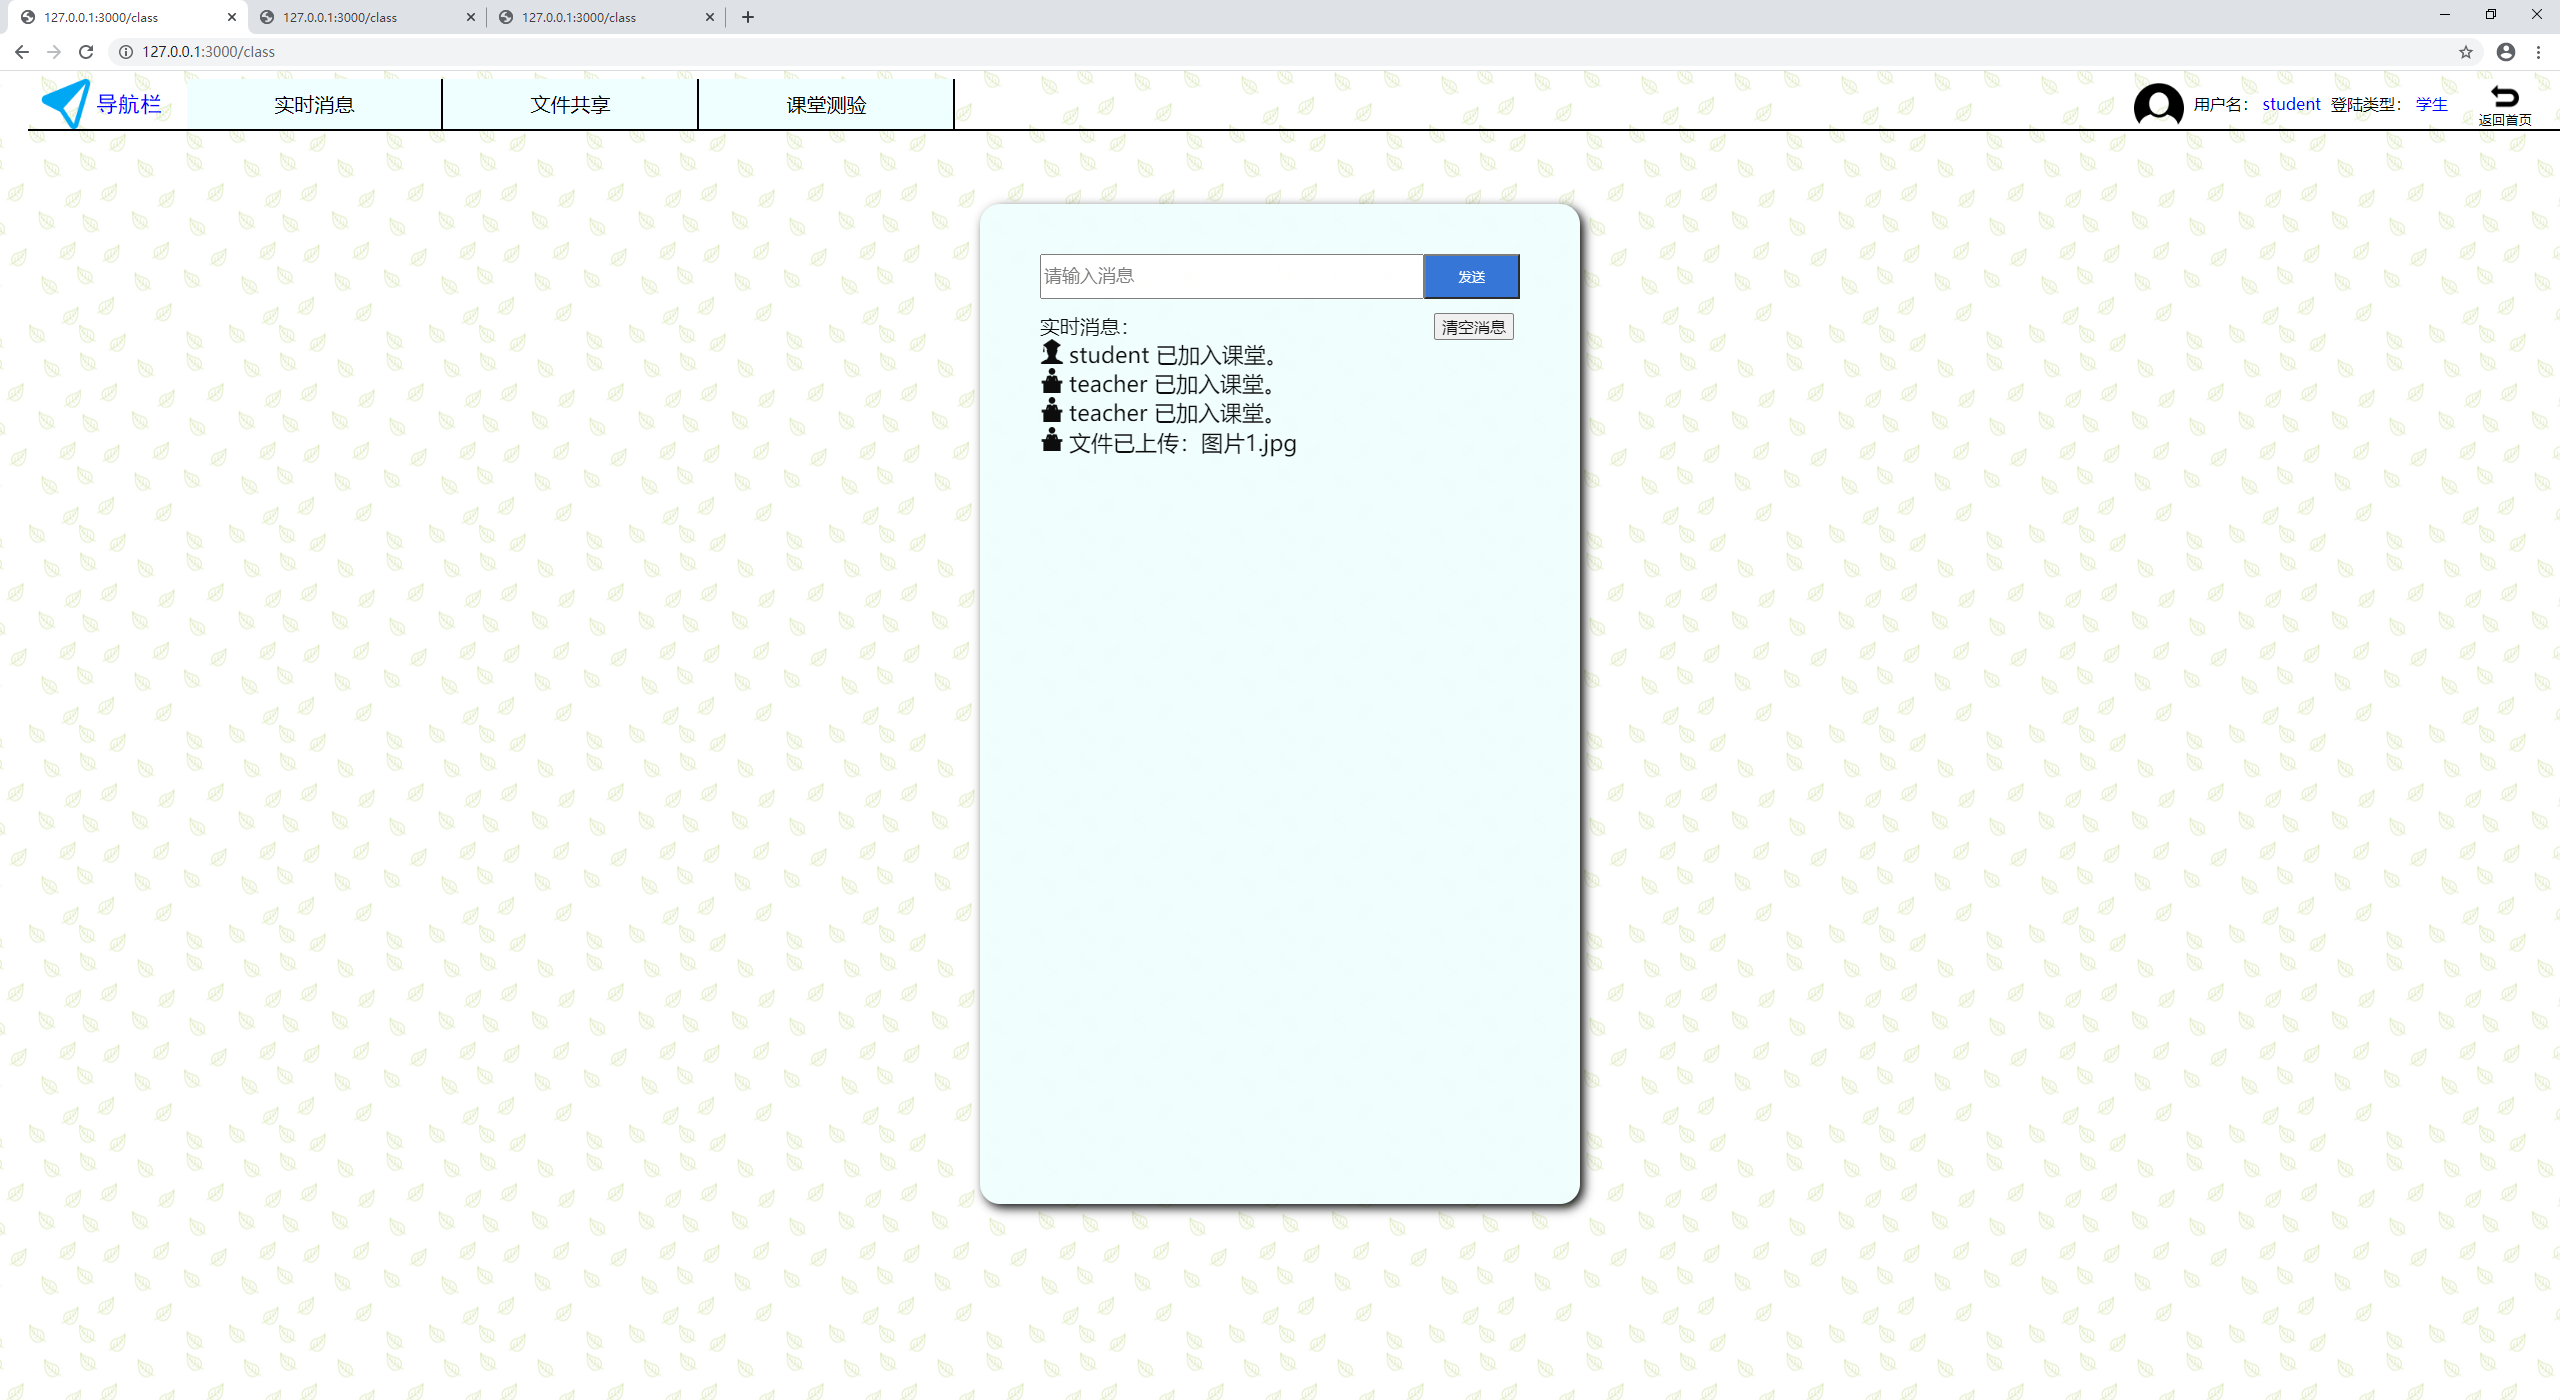Close the third browser tab
Image resolution: width=2560 pixels, height=1400 pixels.
[710, 17]
